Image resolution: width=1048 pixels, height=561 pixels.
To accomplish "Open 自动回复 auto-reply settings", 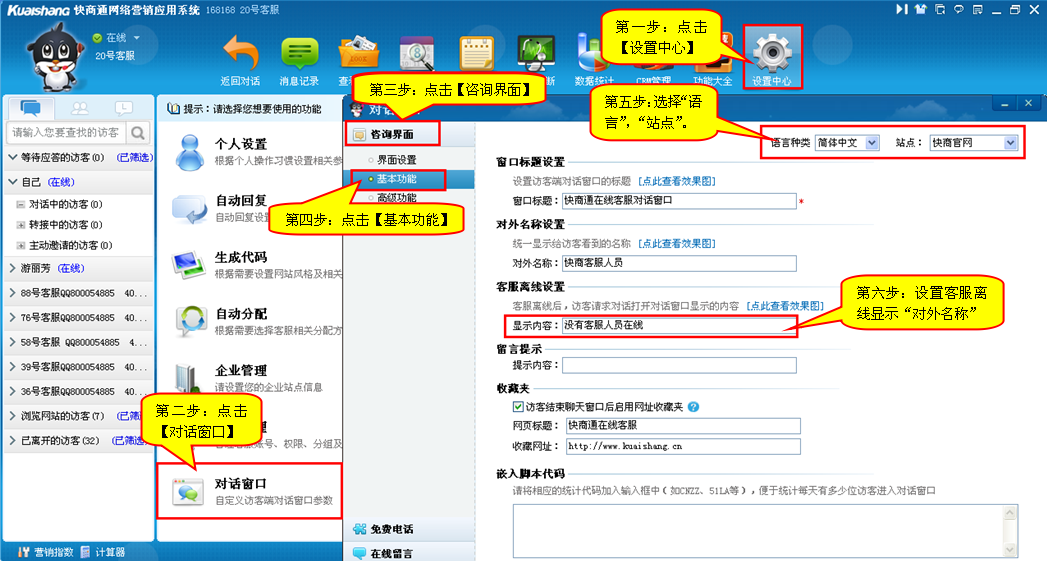I will (x=191, y=208).
